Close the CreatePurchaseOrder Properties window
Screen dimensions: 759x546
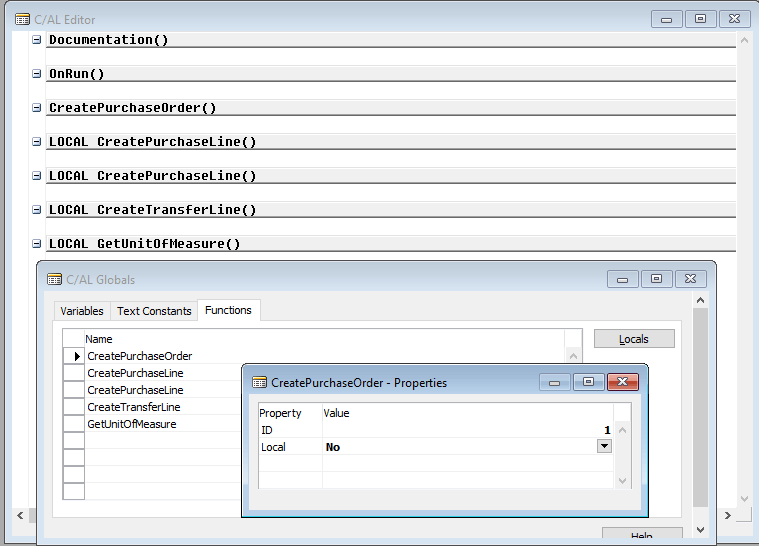click(x=623, y=382)
